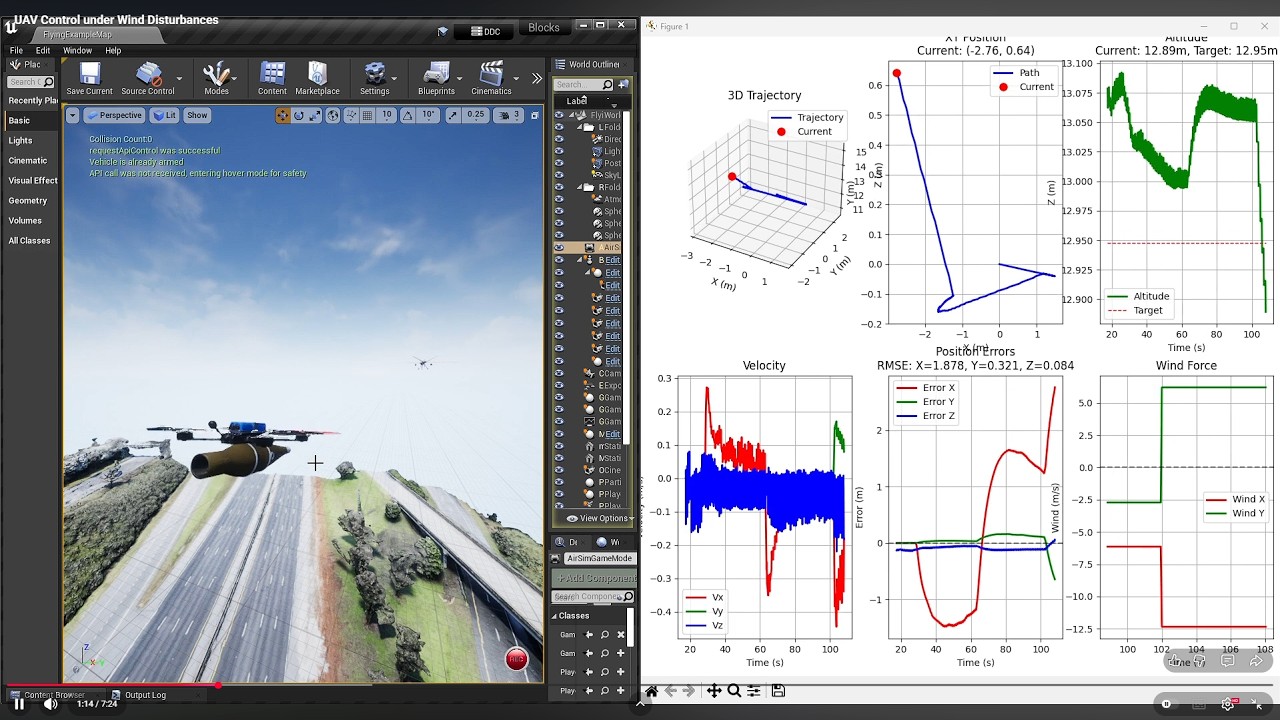Open the File menu
This screenshot has width=1280, height=720.
(16, 50)
